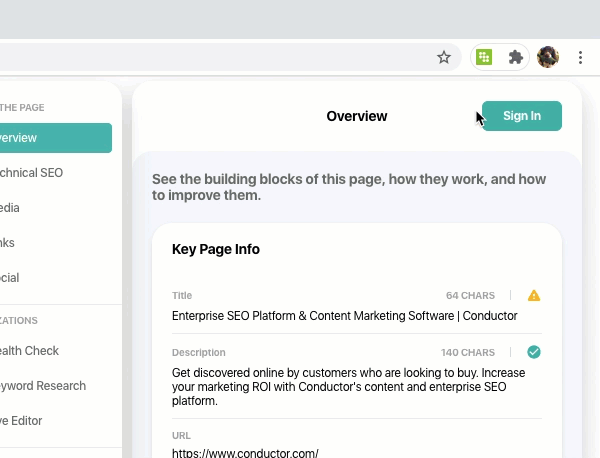The width and height of the screenshot is (600, 458).
Task: Click the '64 CHARS' label
Action: click(470, 295)
